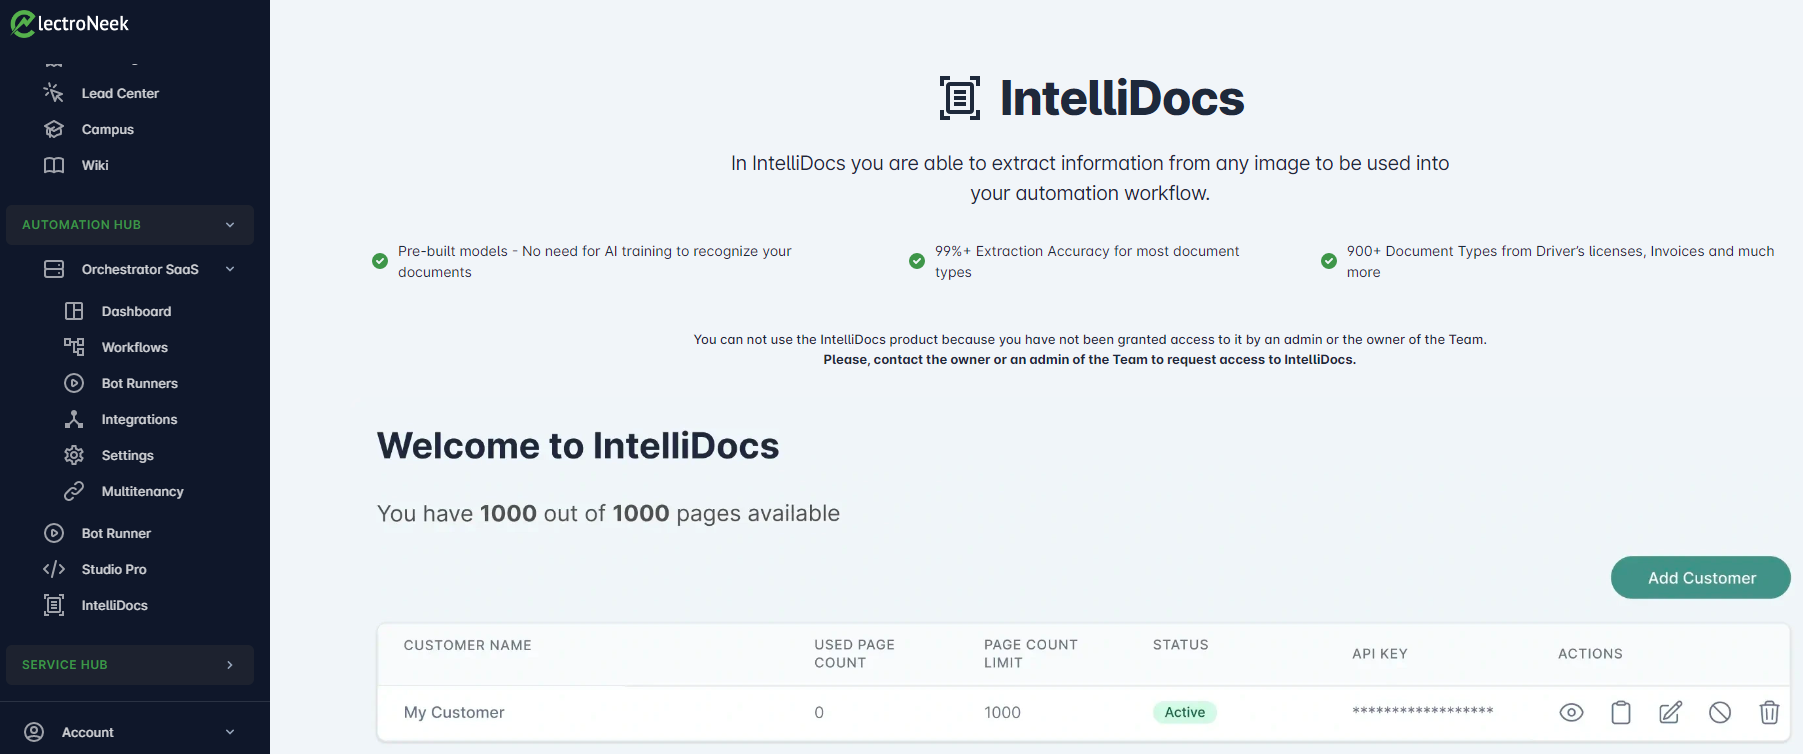This screenshot has height=754, width=1803.
Task: Click STATUS column header
Action: pos(1181,645)
